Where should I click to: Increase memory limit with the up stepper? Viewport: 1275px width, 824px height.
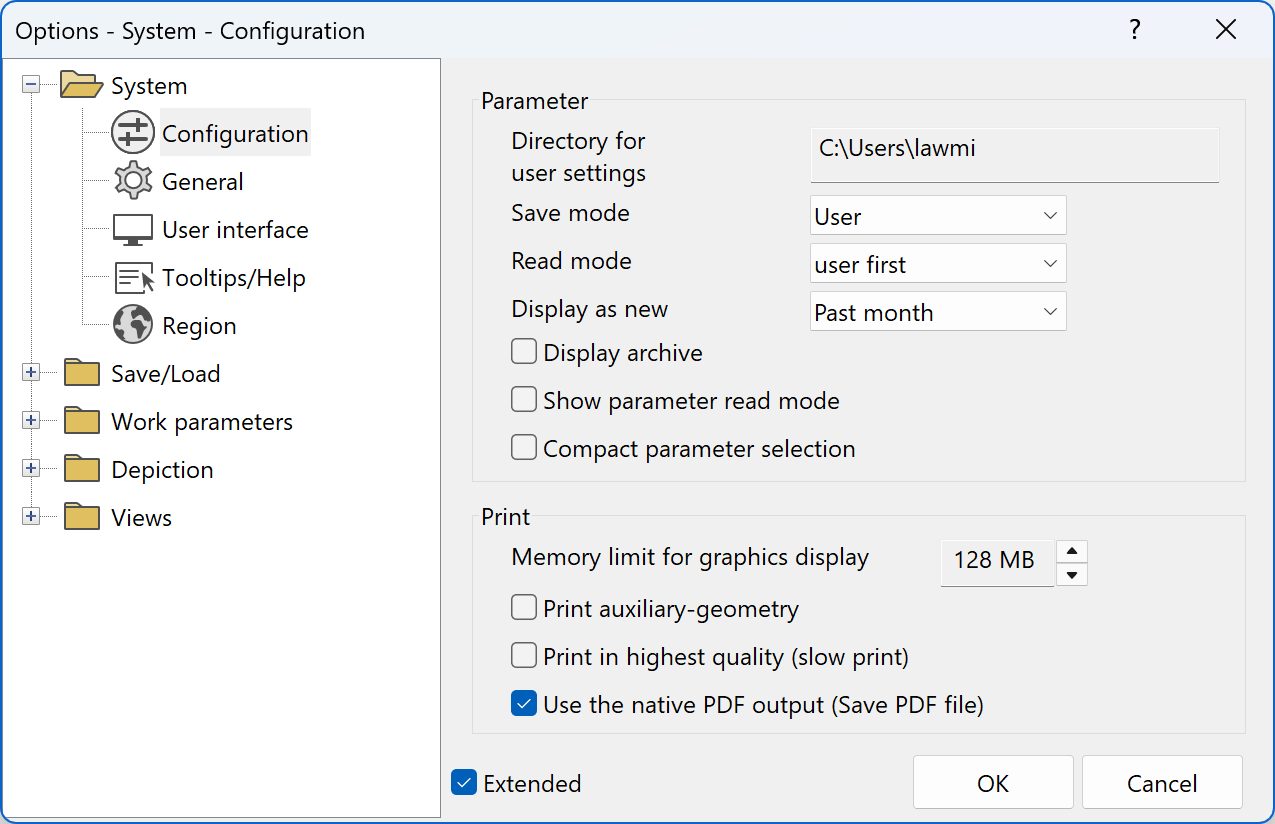coord(1071,550)
